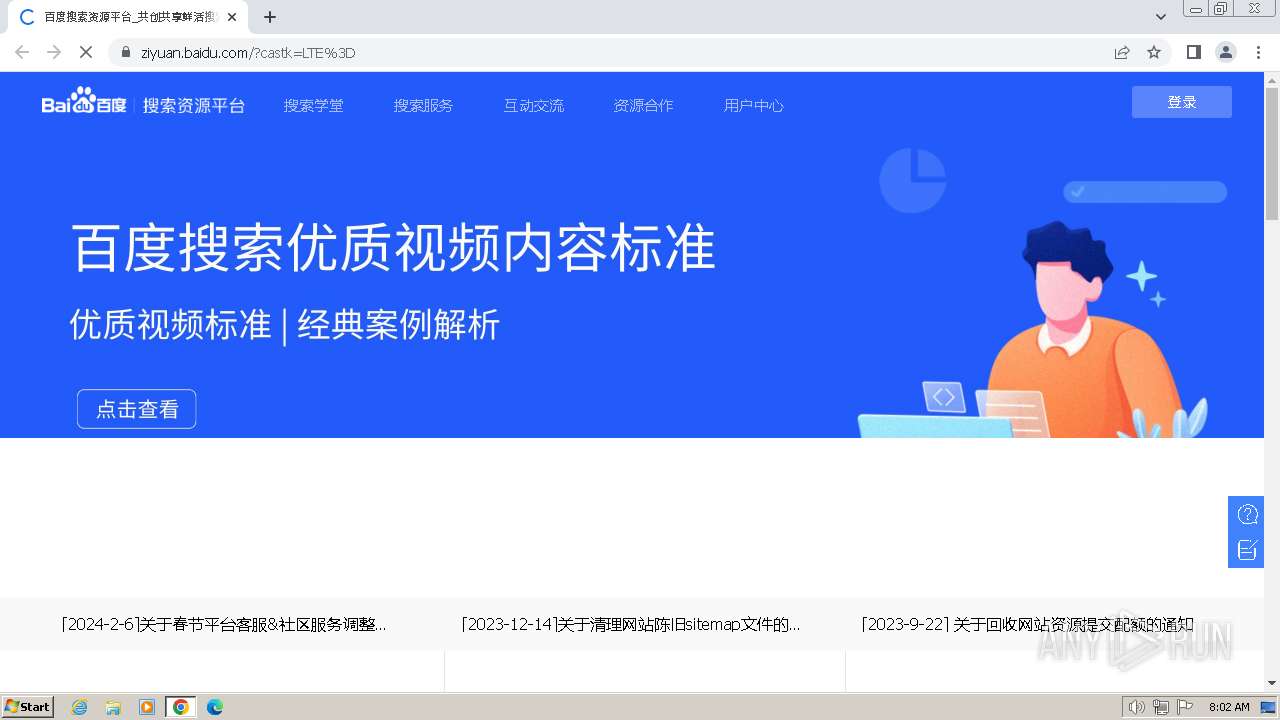
Task: Open 资源合作 menu
Action: [643, 105]
